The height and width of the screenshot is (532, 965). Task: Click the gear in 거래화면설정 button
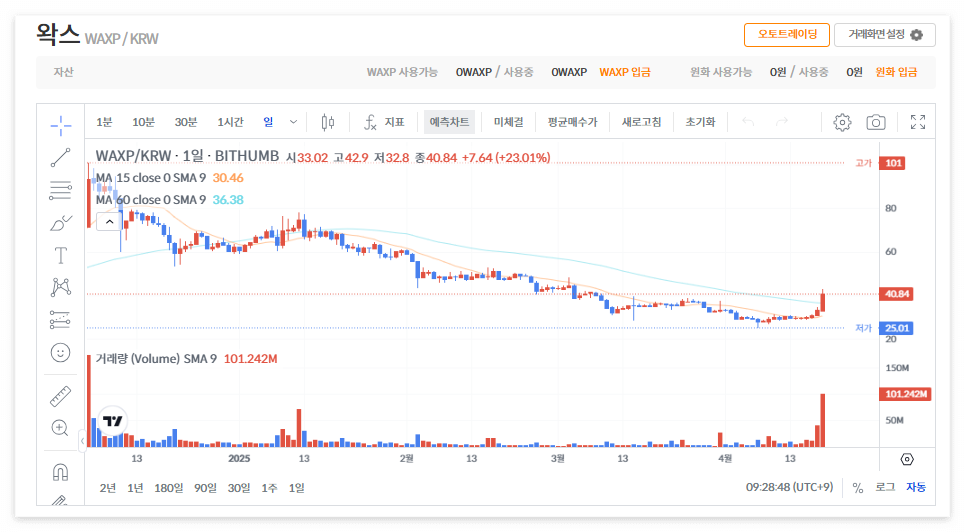click(916, 35)
